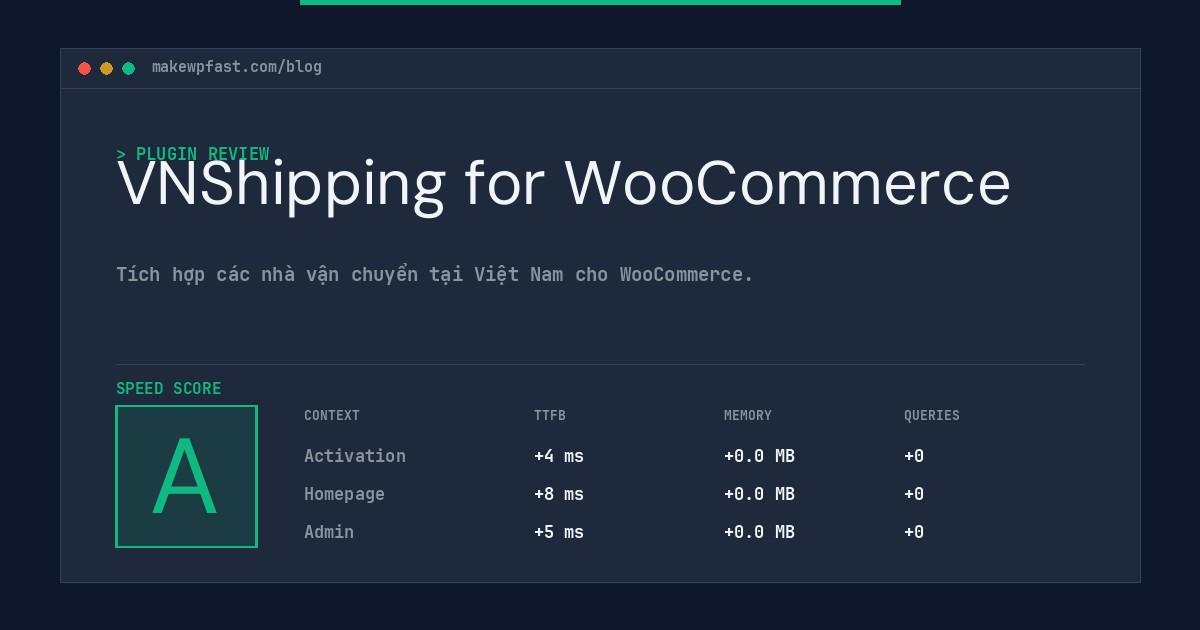The image size is (1200, 630).
Task: Click the QUERIES column header
Action: [x=932, y=415]
